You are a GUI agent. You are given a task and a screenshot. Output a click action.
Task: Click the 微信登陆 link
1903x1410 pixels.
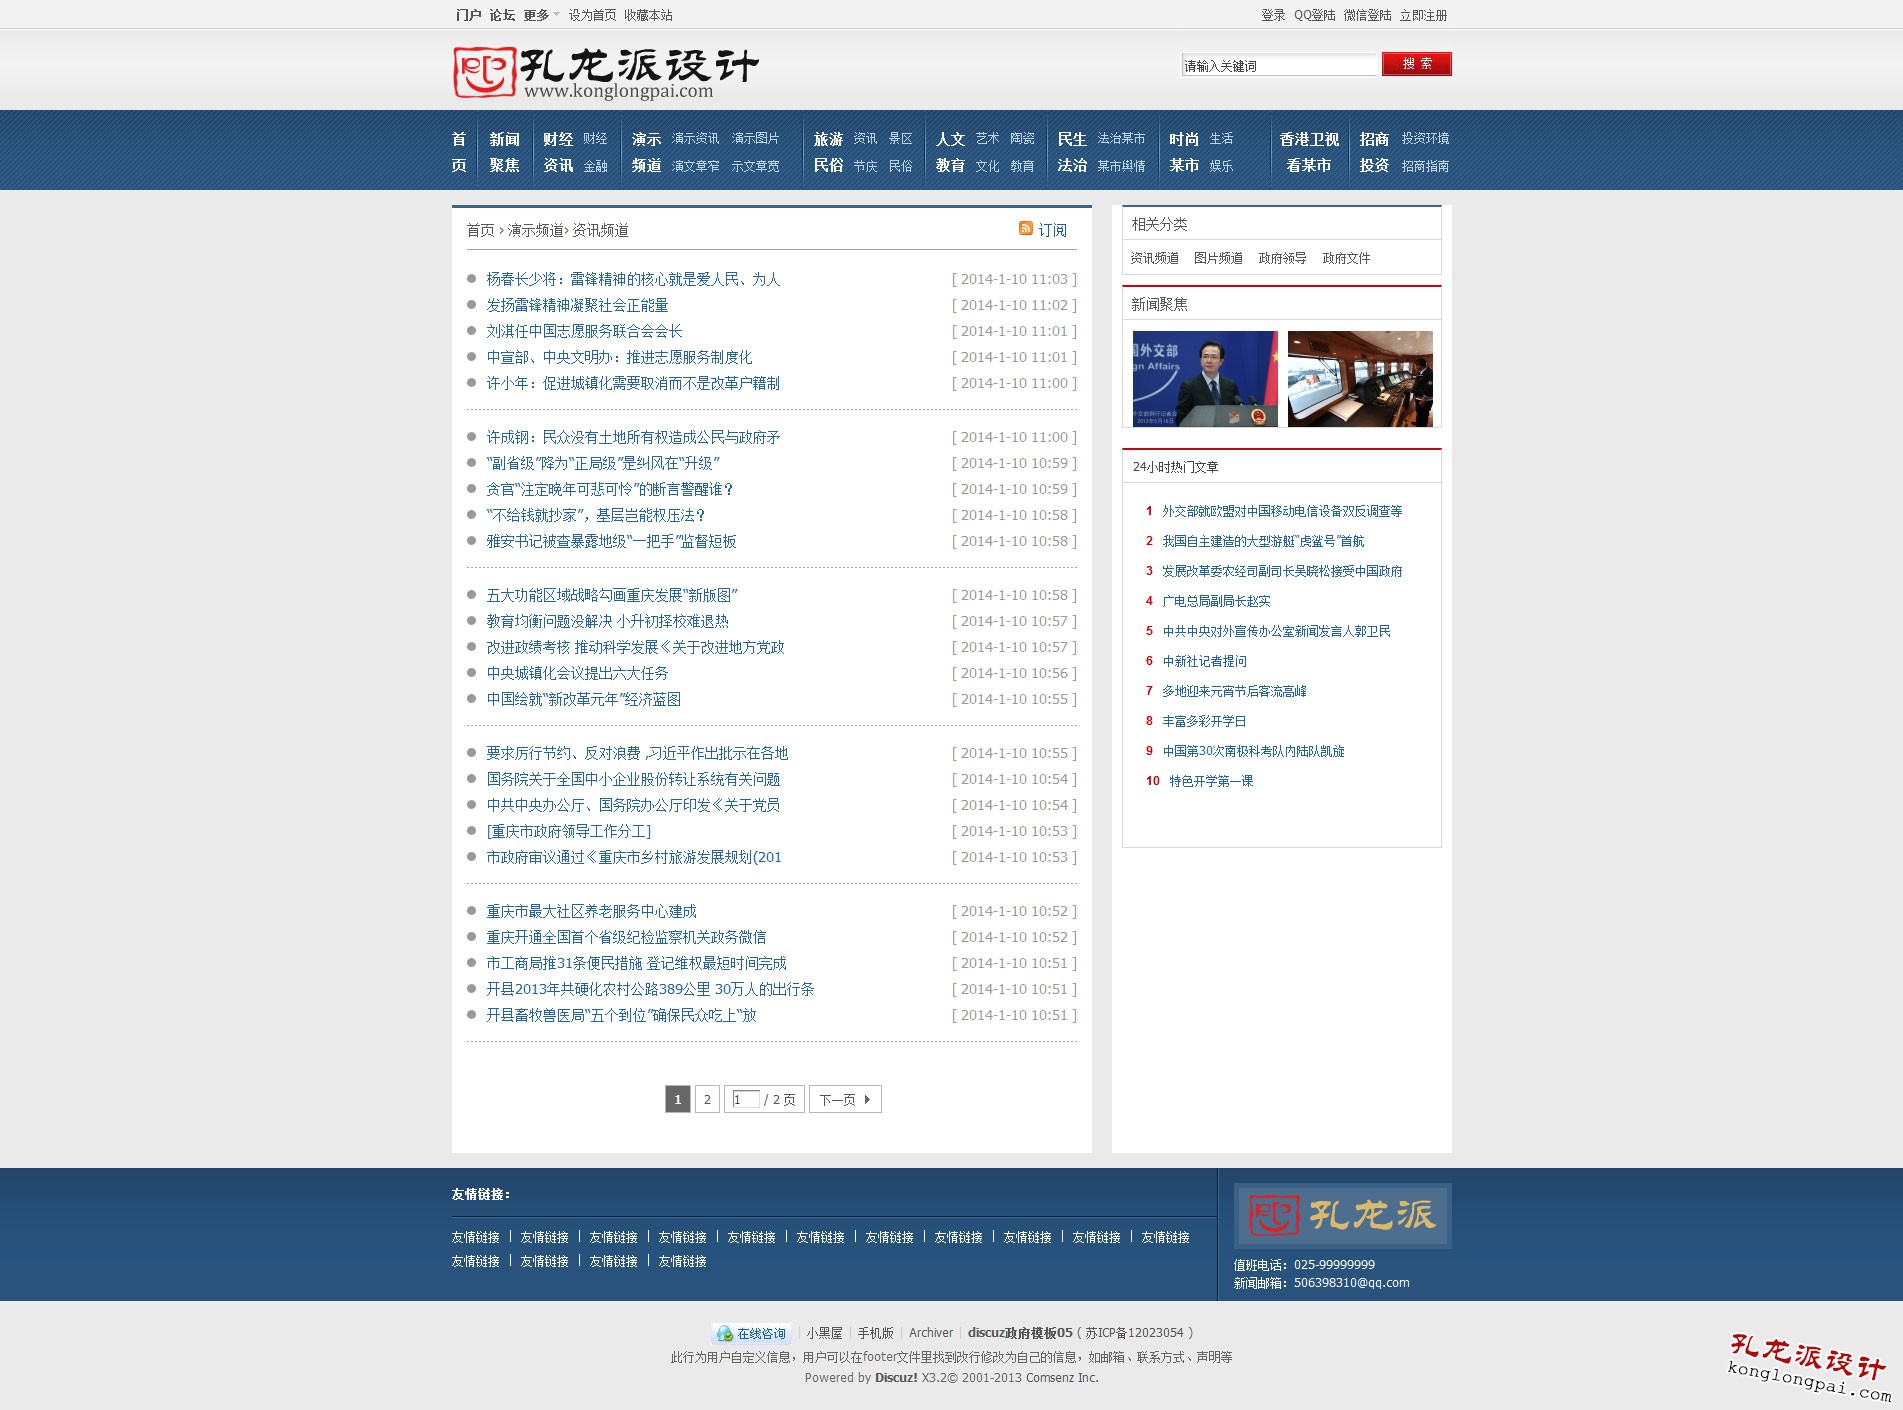(1367, 15)
